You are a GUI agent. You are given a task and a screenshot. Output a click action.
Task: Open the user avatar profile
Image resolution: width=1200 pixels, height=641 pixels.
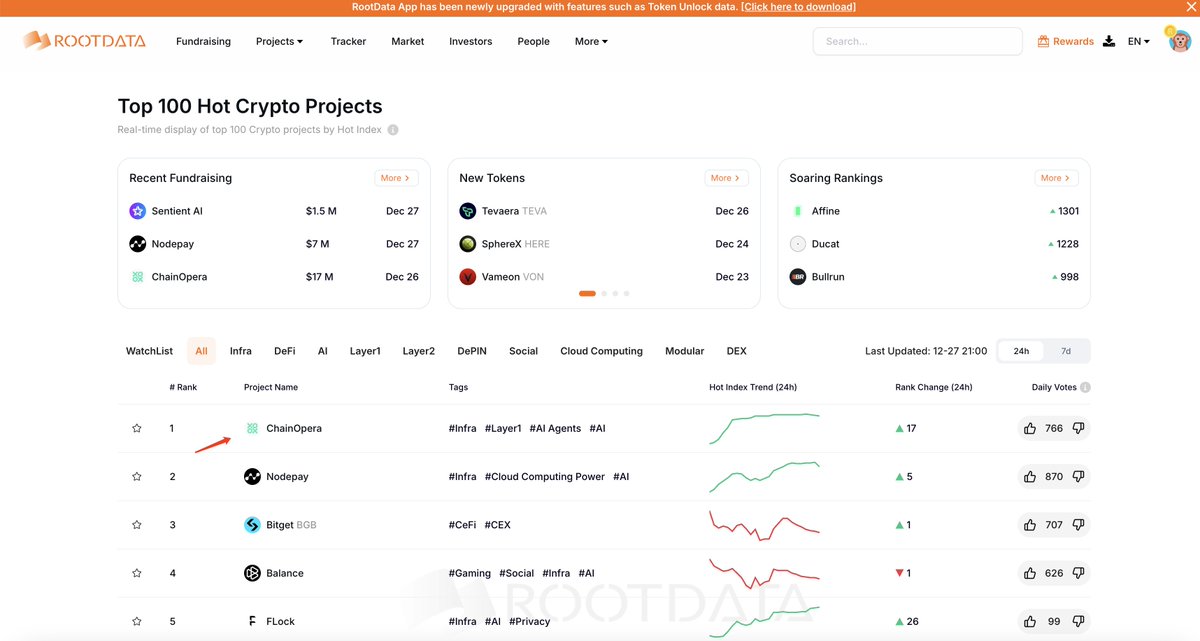1180,41
